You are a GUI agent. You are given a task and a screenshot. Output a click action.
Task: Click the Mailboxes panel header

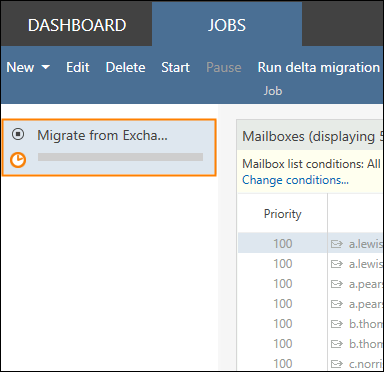310,136
